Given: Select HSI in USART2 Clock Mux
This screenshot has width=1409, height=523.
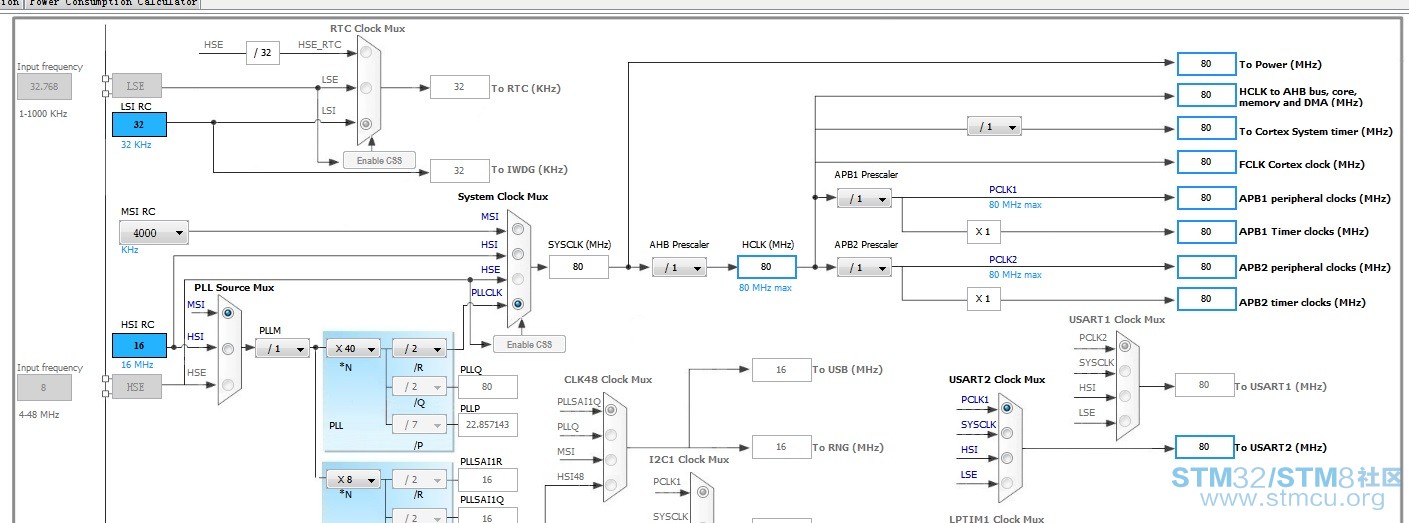Looking at the screenshot, I should [x=1006, y=458].
